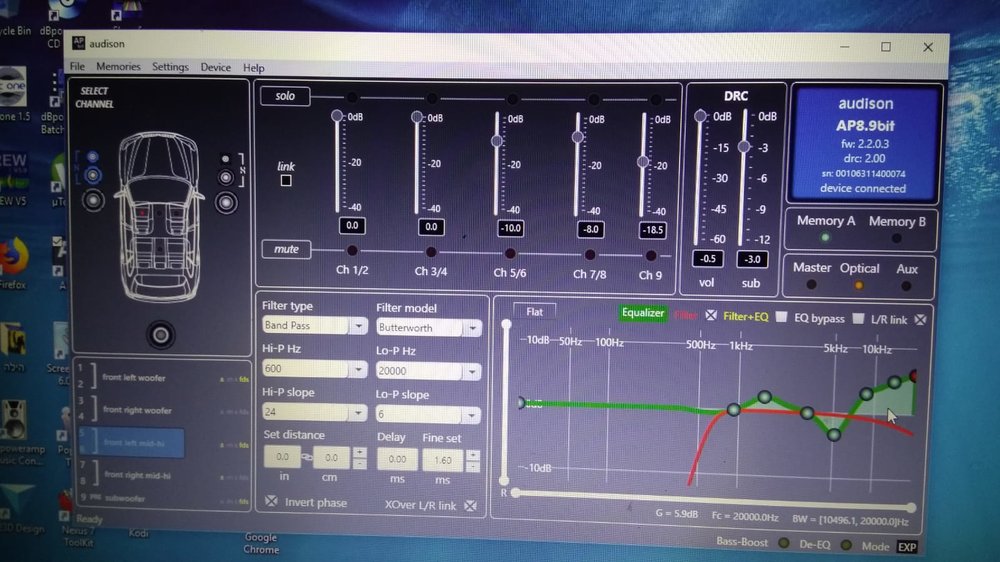Click the Ch 5/6 level slider handle

click(497, 140)
